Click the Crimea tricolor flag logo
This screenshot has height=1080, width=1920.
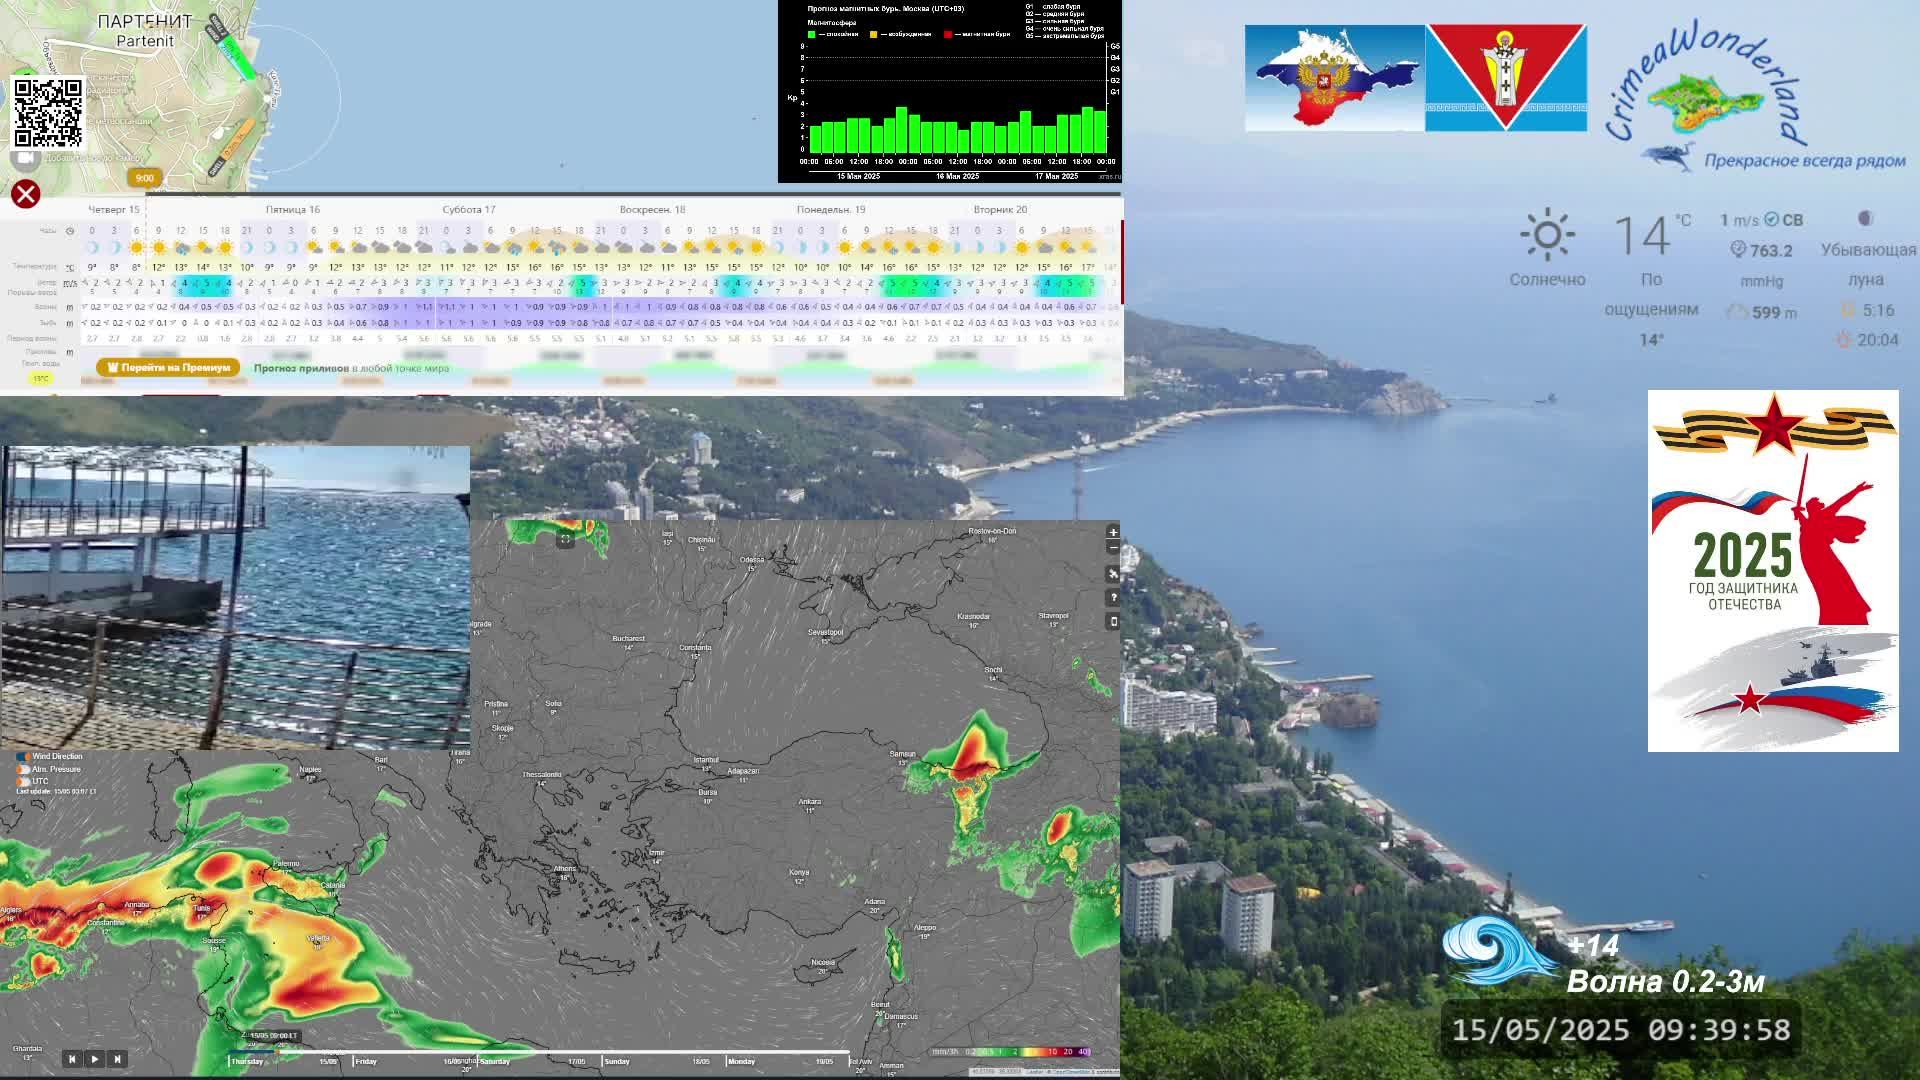click(1334, 78)
